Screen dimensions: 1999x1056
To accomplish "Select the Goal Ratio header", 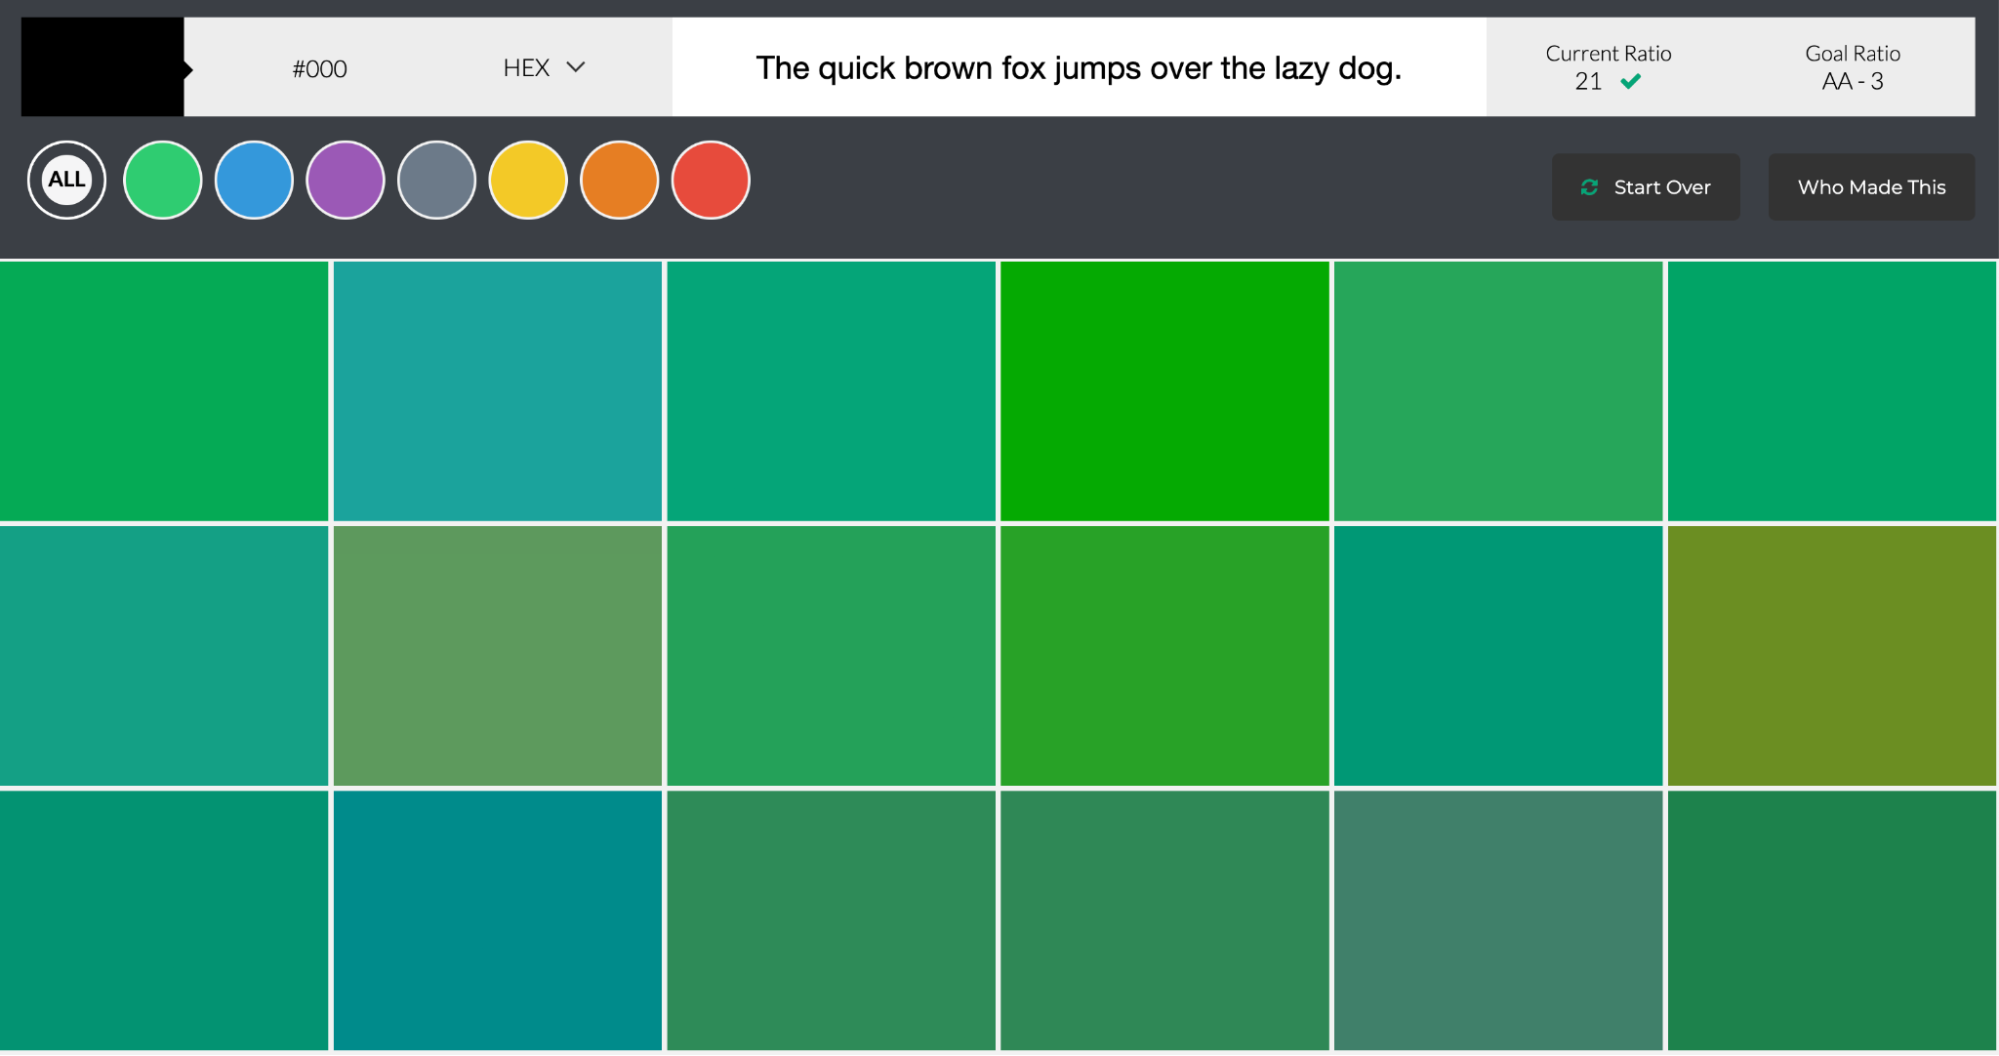I will 1852,54.
